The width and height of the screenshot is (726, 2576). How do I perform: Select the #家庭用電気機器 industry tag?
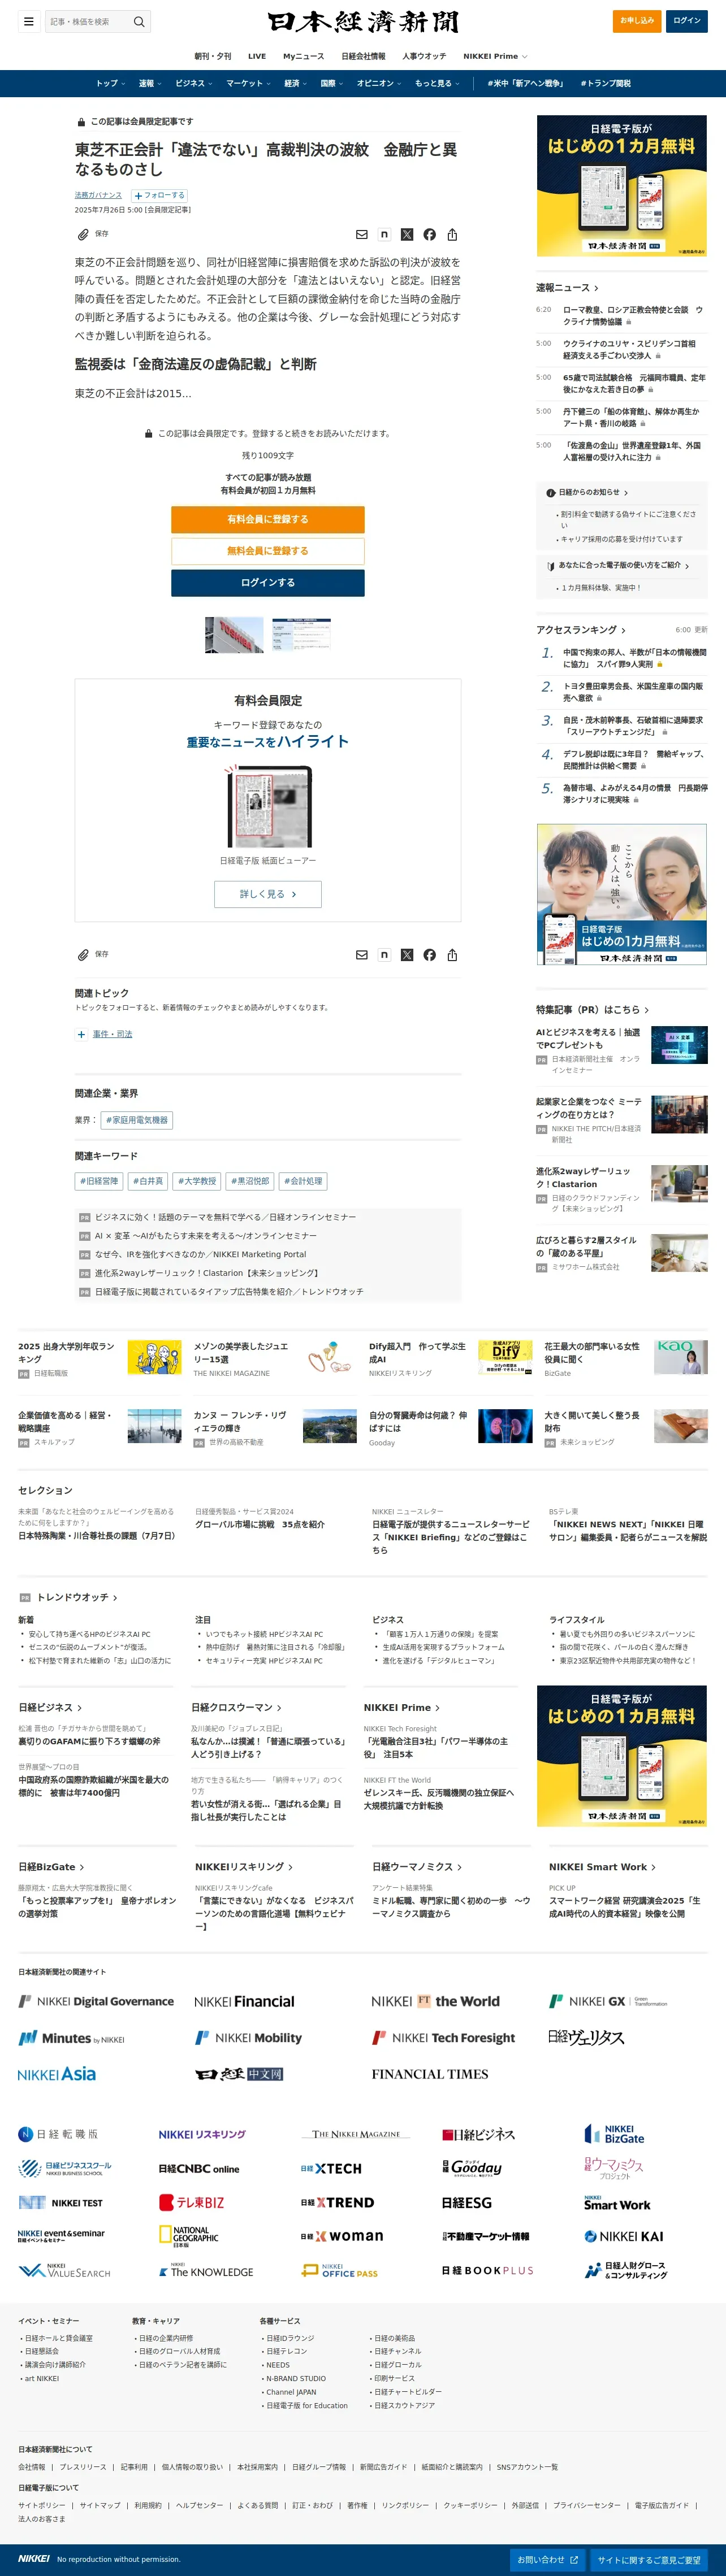click(137, 1120)
